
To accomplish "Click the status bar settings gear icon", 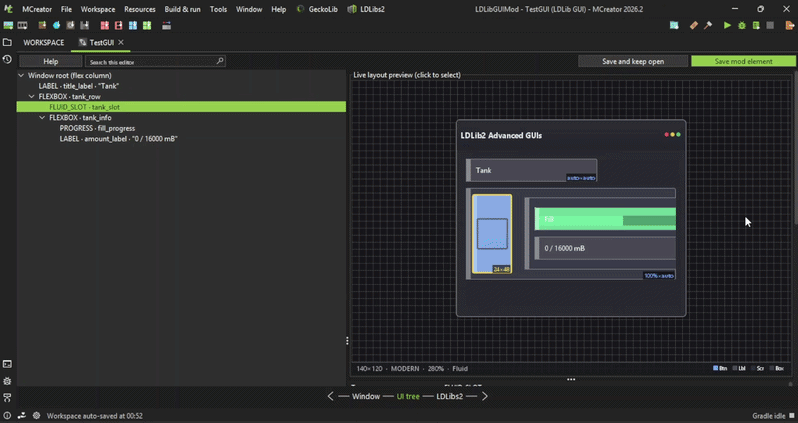I will (37, 416).
